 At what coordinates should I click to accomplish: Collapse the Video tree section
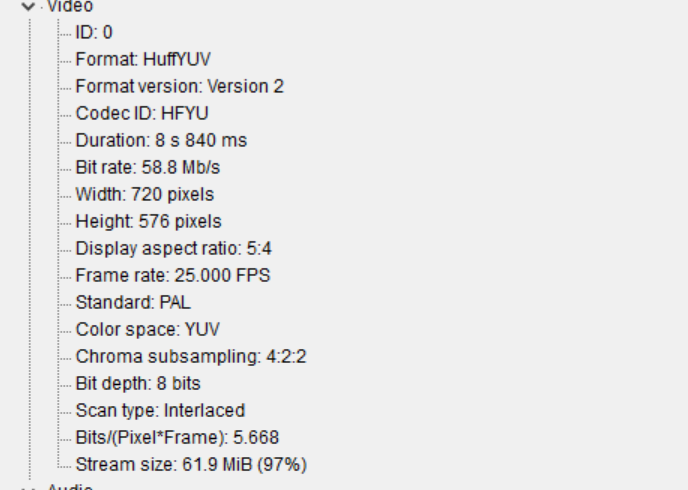pos(28,6)
